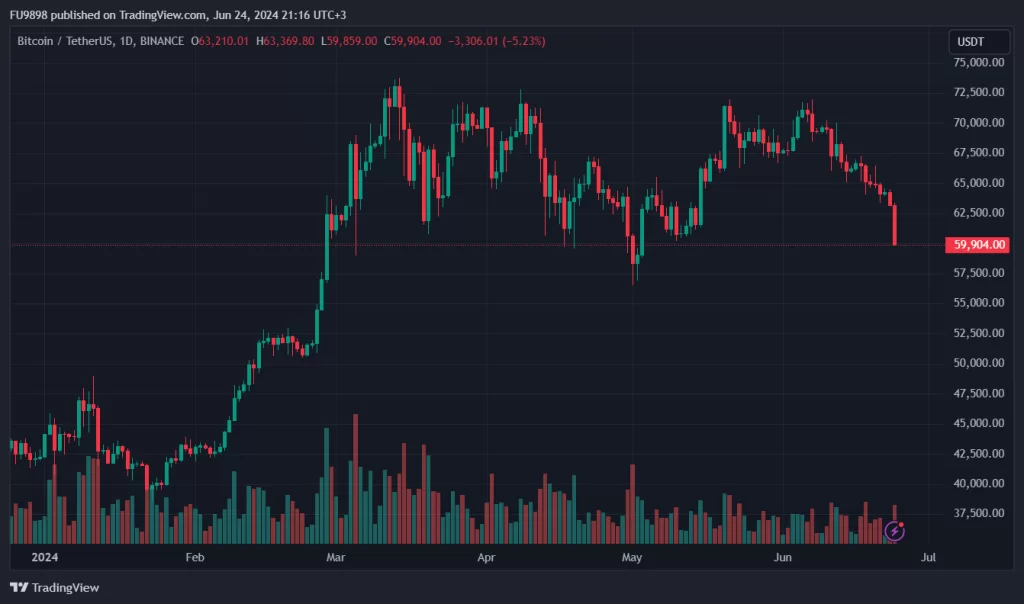Click the 75,000.00 price scale label
Image resolution: width=1024 pixels, height=604 pixels.
979,62
